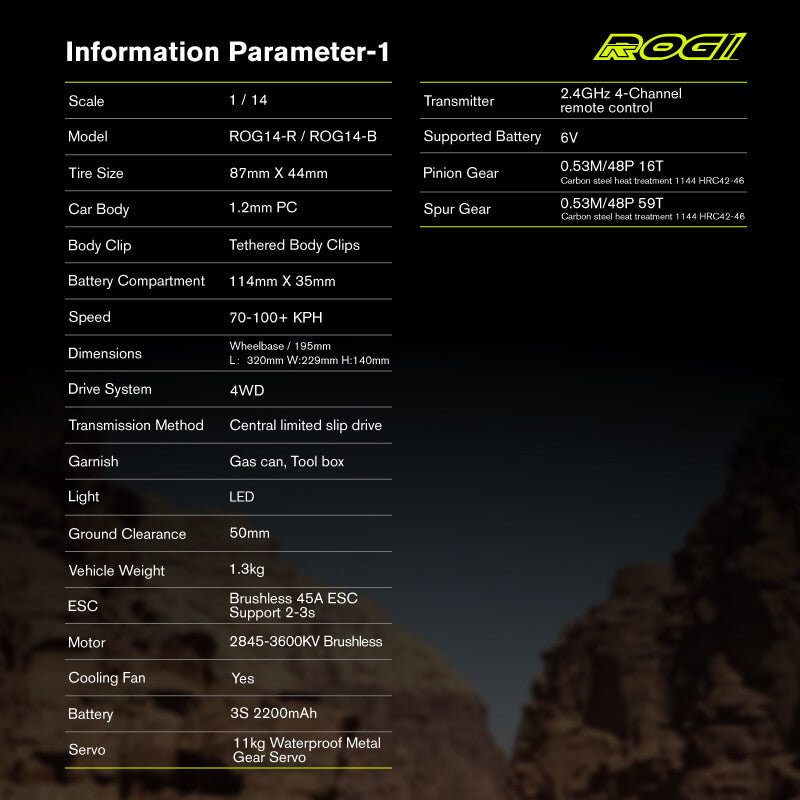The image size is (800, 800).
Task: Click the Central limited slip drive text
Action: (x=305, y=425)
